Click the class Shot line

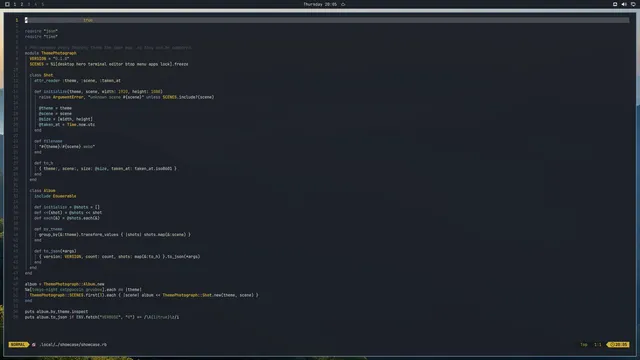point(41,75)
